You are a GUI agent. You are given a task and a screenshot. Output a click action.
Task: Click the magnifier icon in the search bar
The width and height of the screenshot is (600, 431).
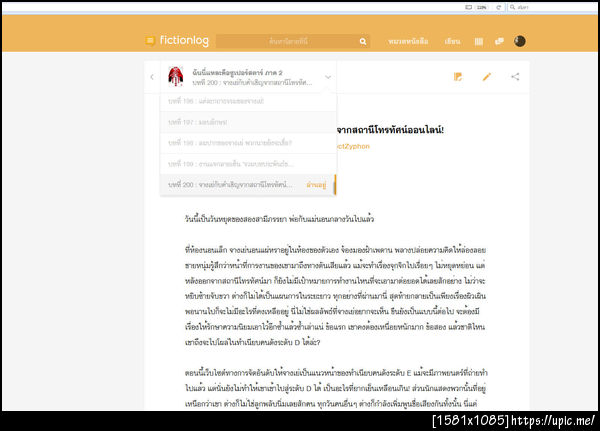coord(363,41)
